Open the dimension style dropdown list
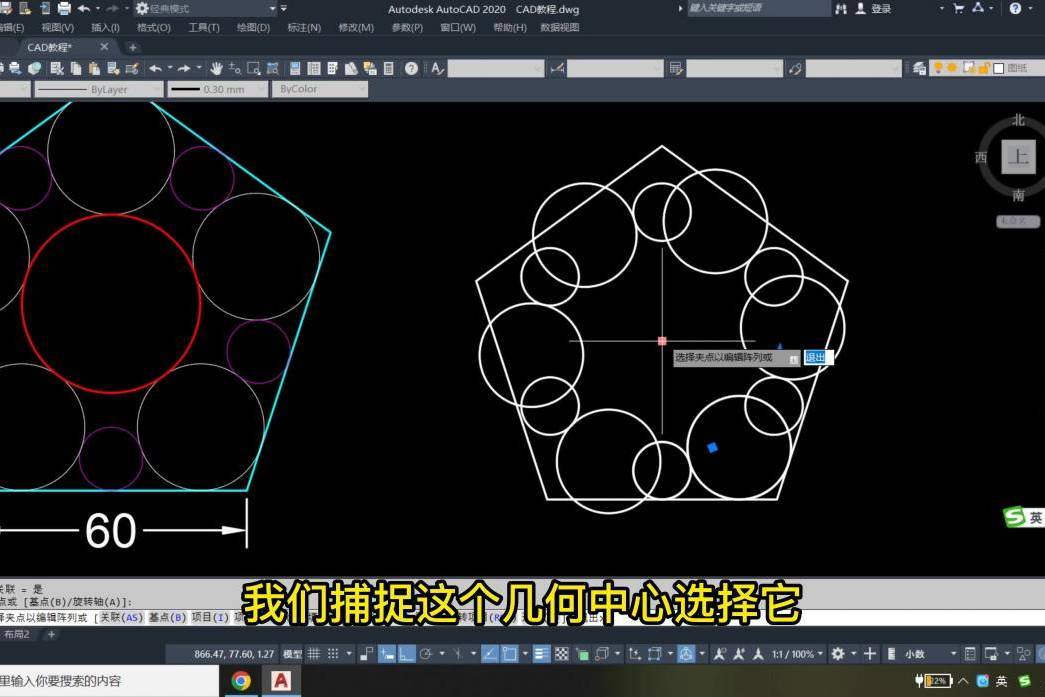The width and height of the screenshot is (1045, 697). pyautogui.click(x=615, y=68)
